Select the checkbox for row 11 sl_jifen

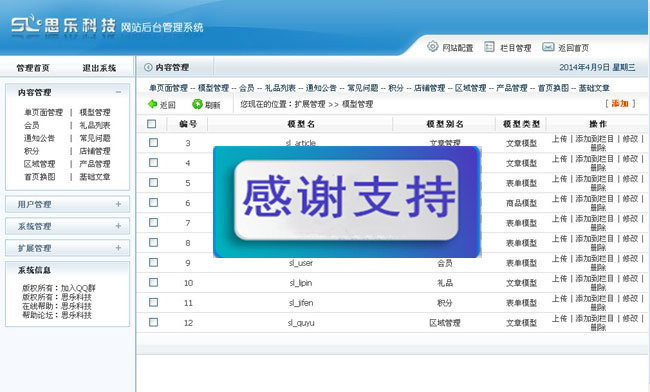pyautogui.click(x=153, y=302)
